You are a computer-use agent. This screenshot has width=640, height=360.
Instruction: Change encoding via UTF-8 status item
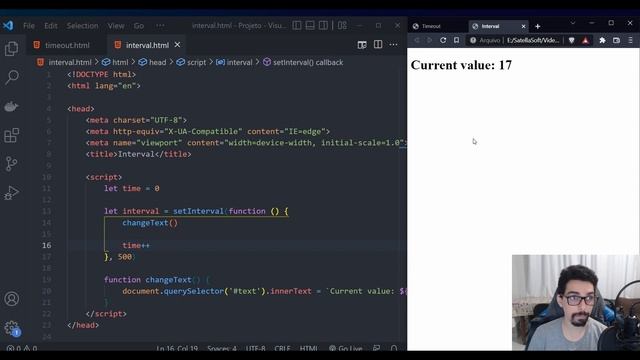256,348
